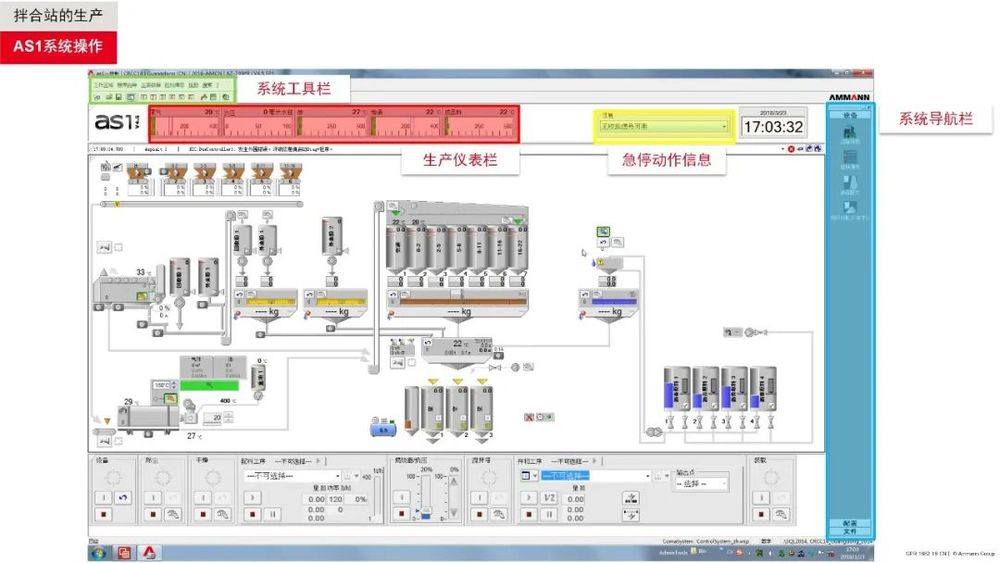Click the globe icon ending the toolbar
Viewport: 1000px width, 563px height.
point(226,97)
